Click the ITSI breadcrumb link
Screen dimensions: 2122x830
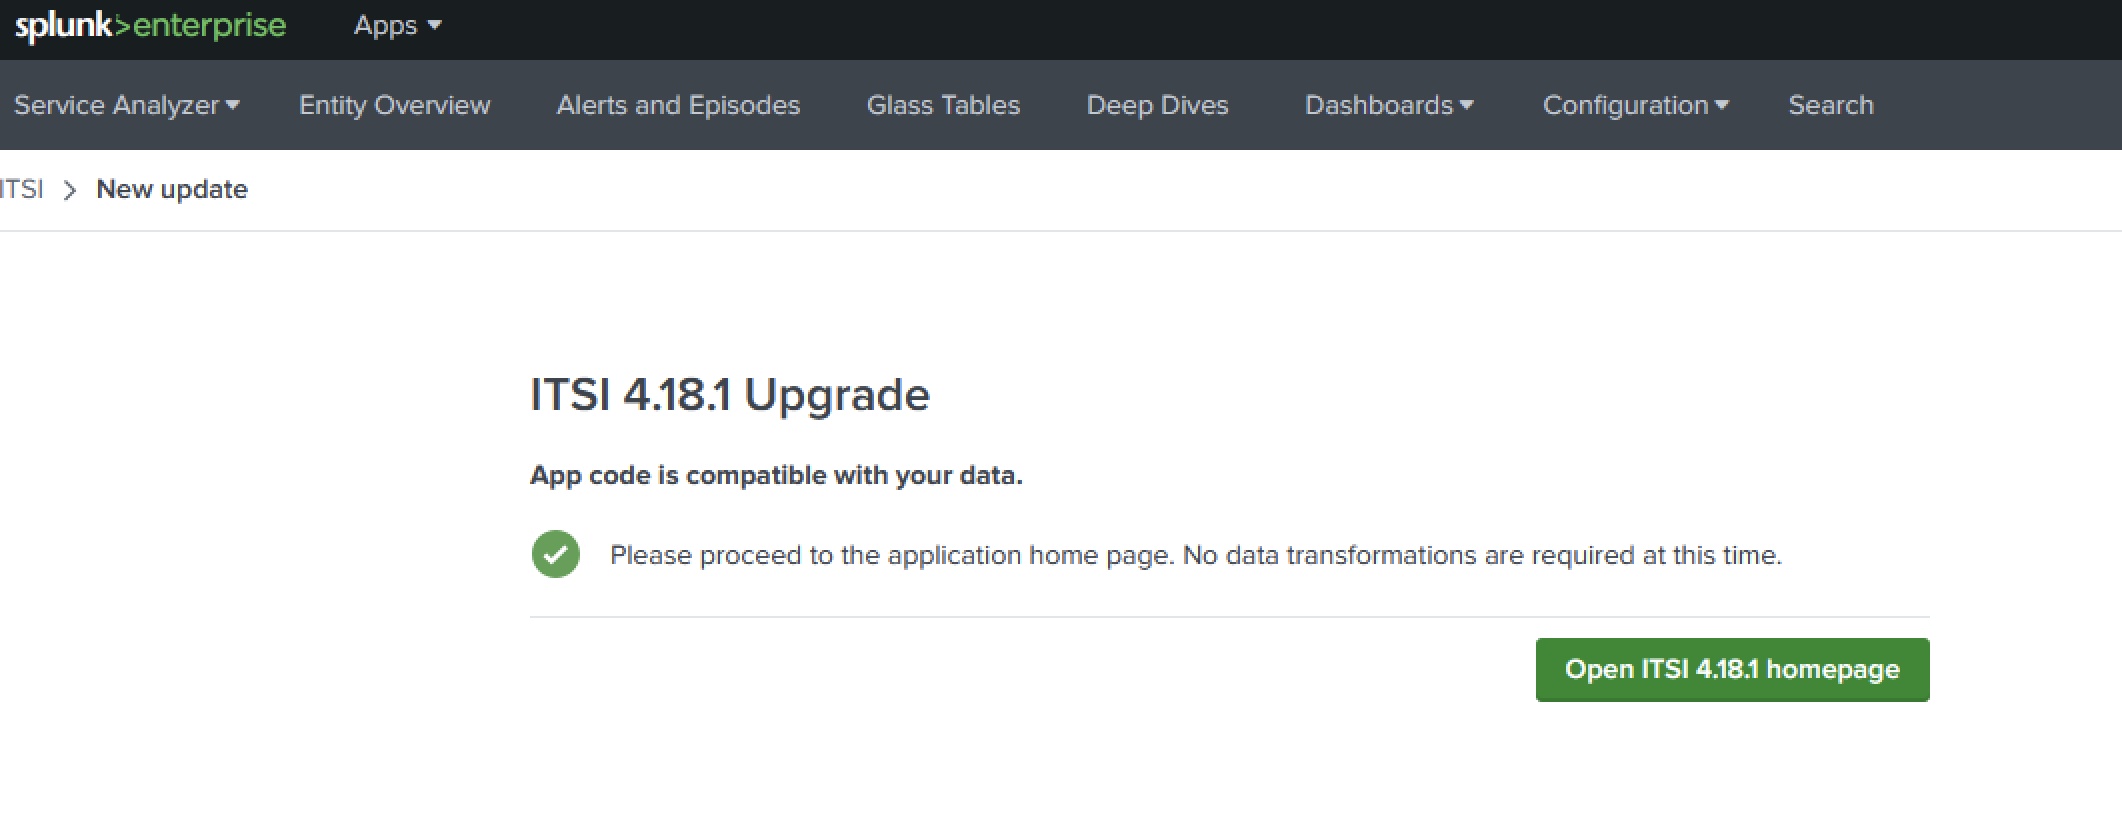tap(22, 189)
